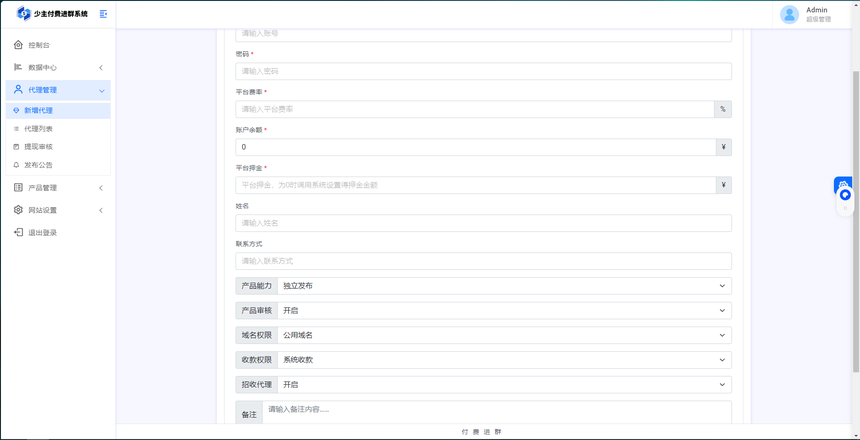
Task: Click 代理列表 list icon
Action: [x=16, y=129]
